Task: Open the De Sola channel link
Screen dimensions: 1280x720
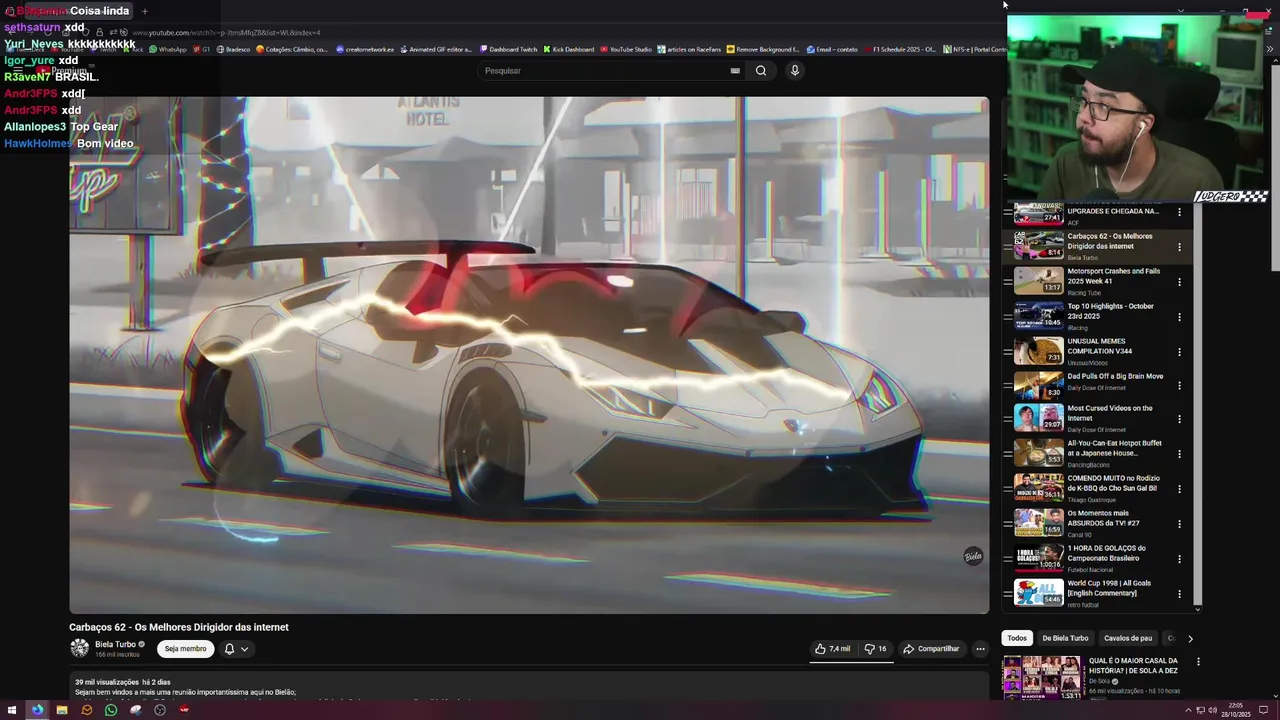Action: (x=1099, y=681)
